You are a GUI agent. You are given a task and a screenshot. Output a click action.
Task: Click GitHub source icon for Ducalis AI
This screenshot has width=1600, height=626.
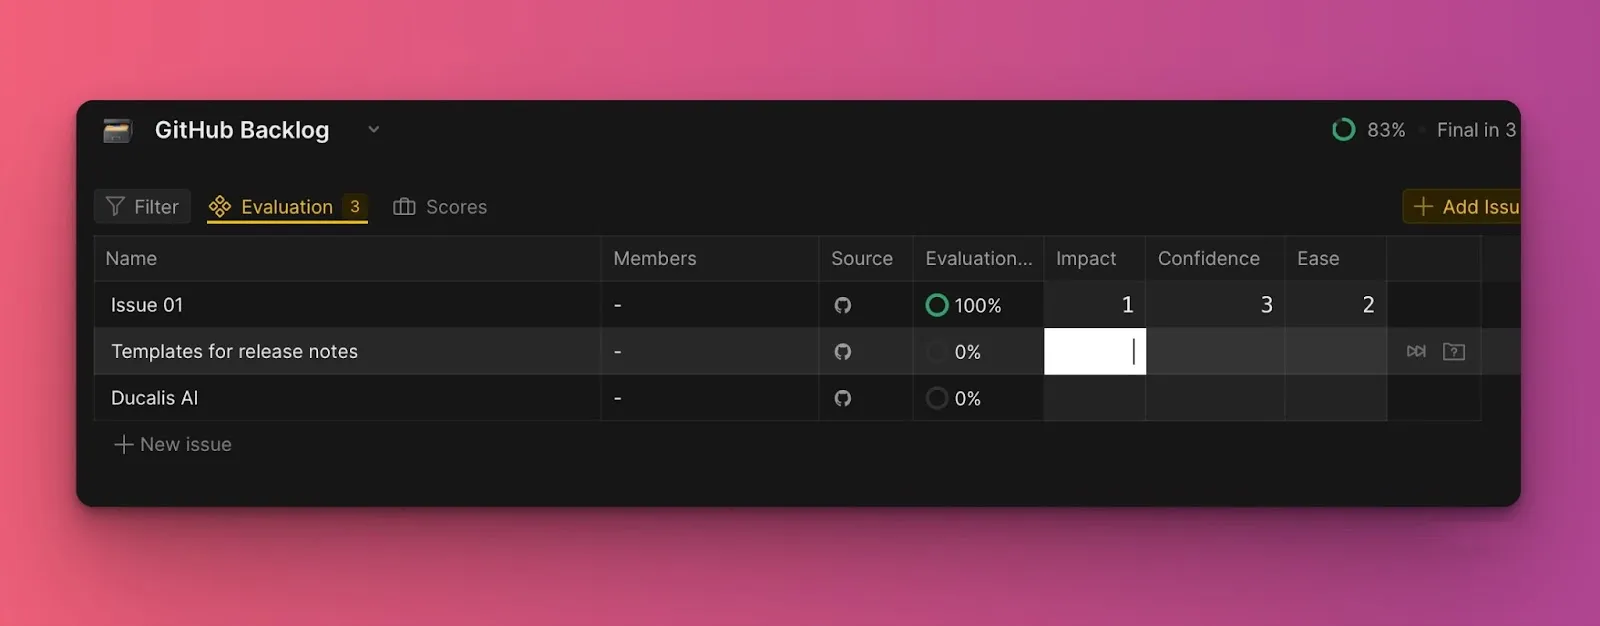click(843, 398)
